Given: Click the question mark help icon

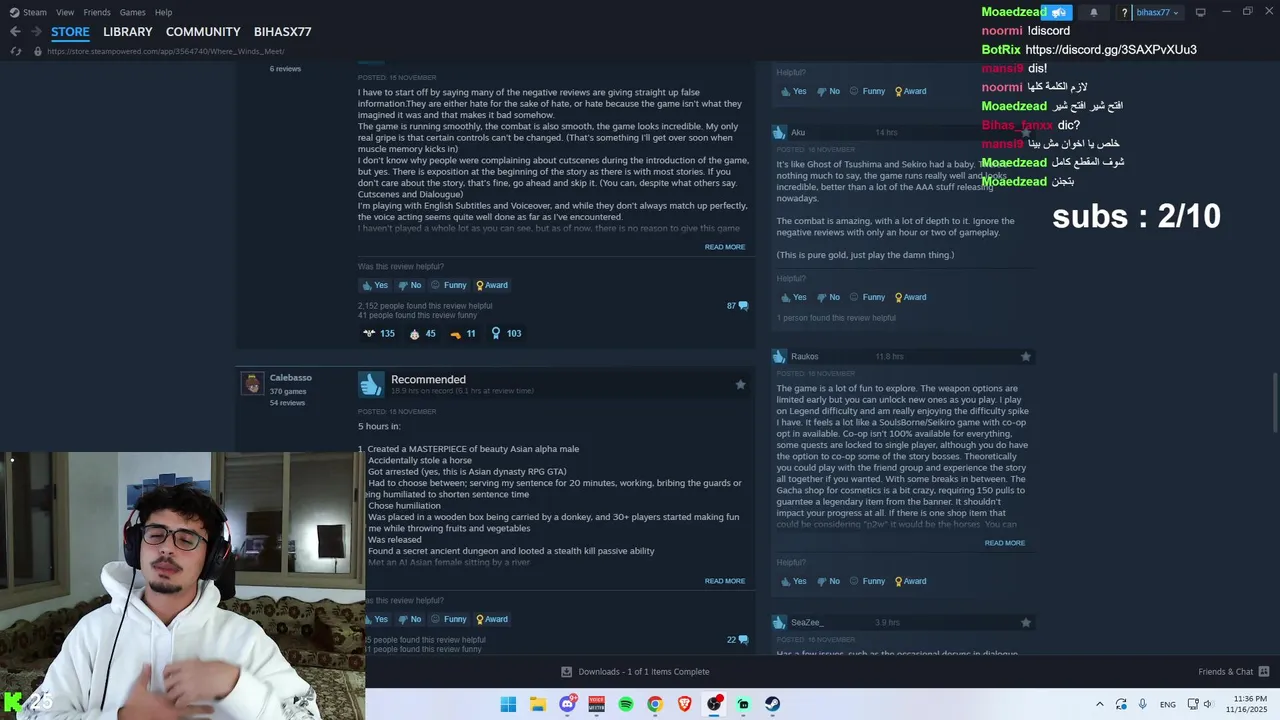Looking at the screenshot, I should 1124,12.
